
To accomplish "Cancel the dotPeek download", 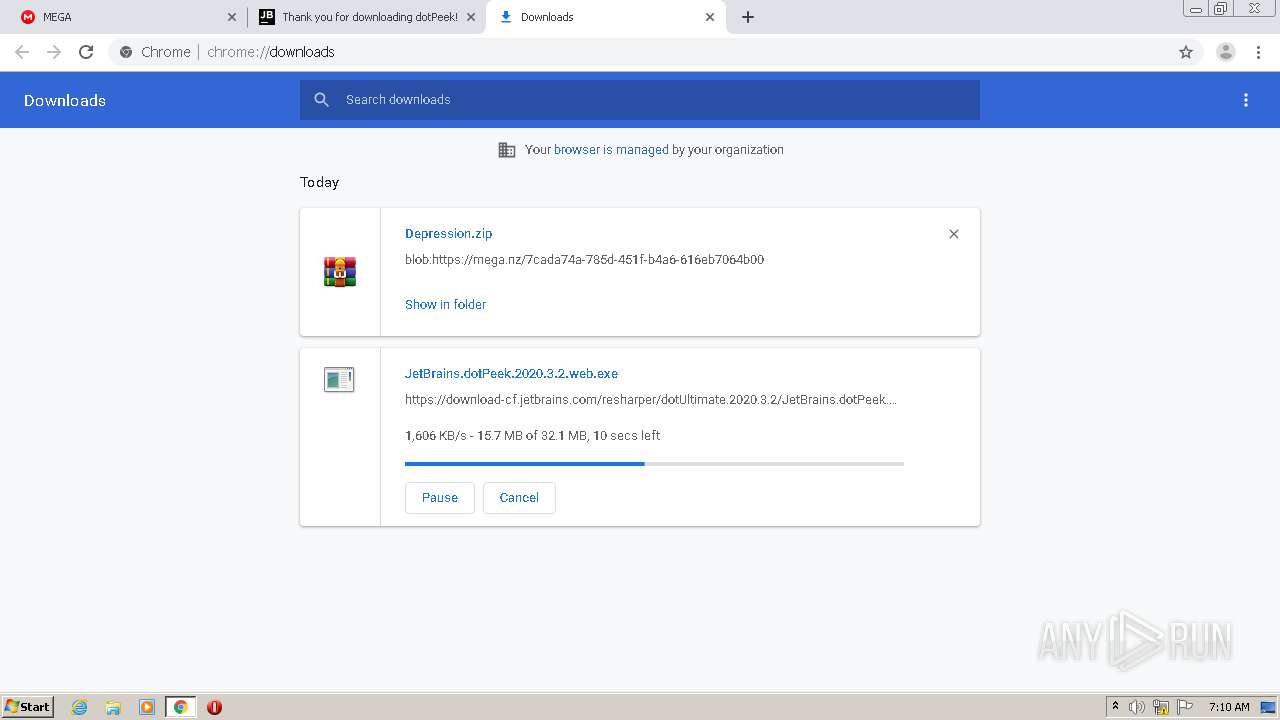I will point(519,498).
